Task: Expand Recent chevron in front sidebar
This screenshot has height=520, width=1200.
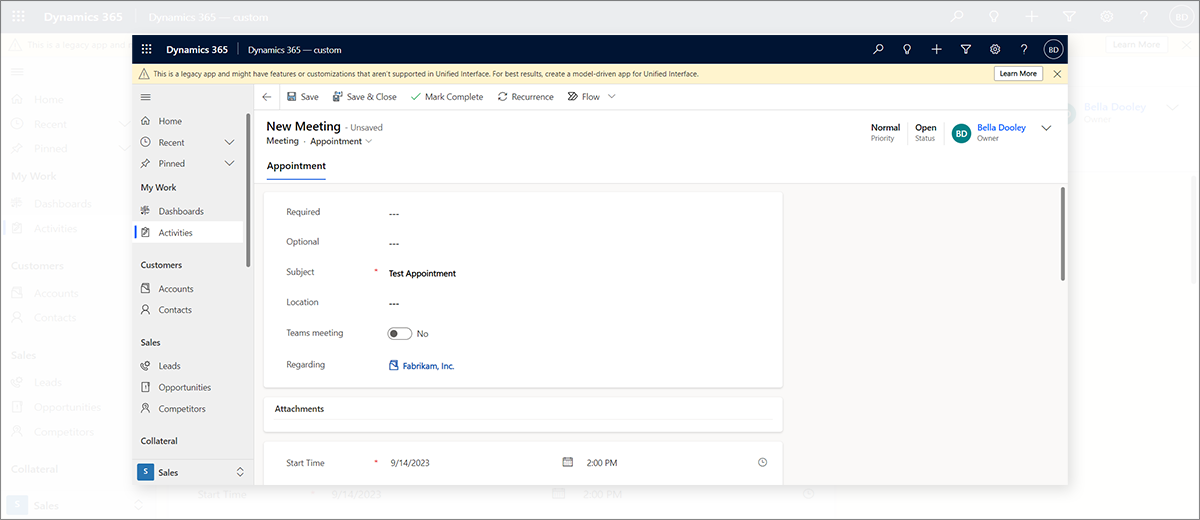Action: tap(230, 142)
